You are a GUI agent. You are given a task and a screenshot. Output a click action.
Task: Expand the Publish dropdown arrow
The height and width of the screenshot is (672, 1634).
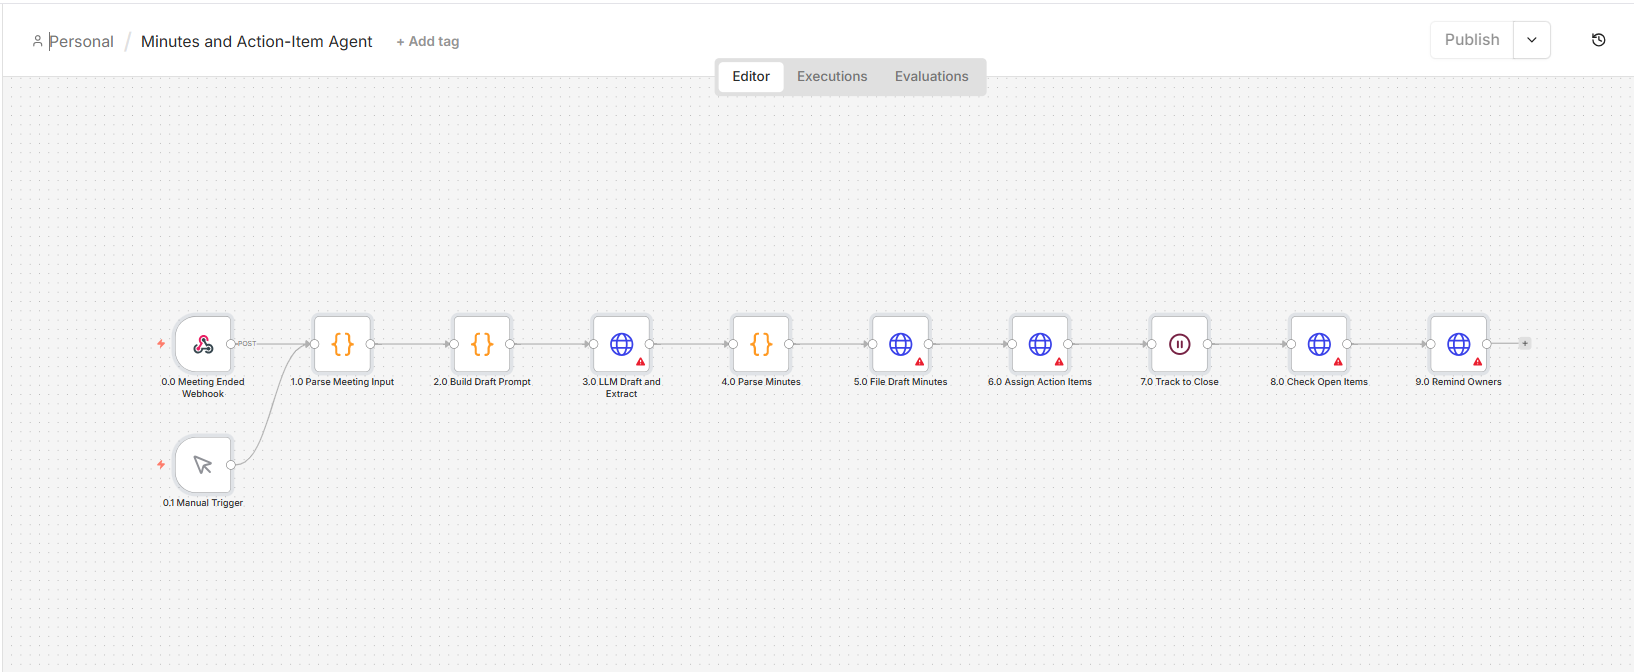pos(1532,40)
